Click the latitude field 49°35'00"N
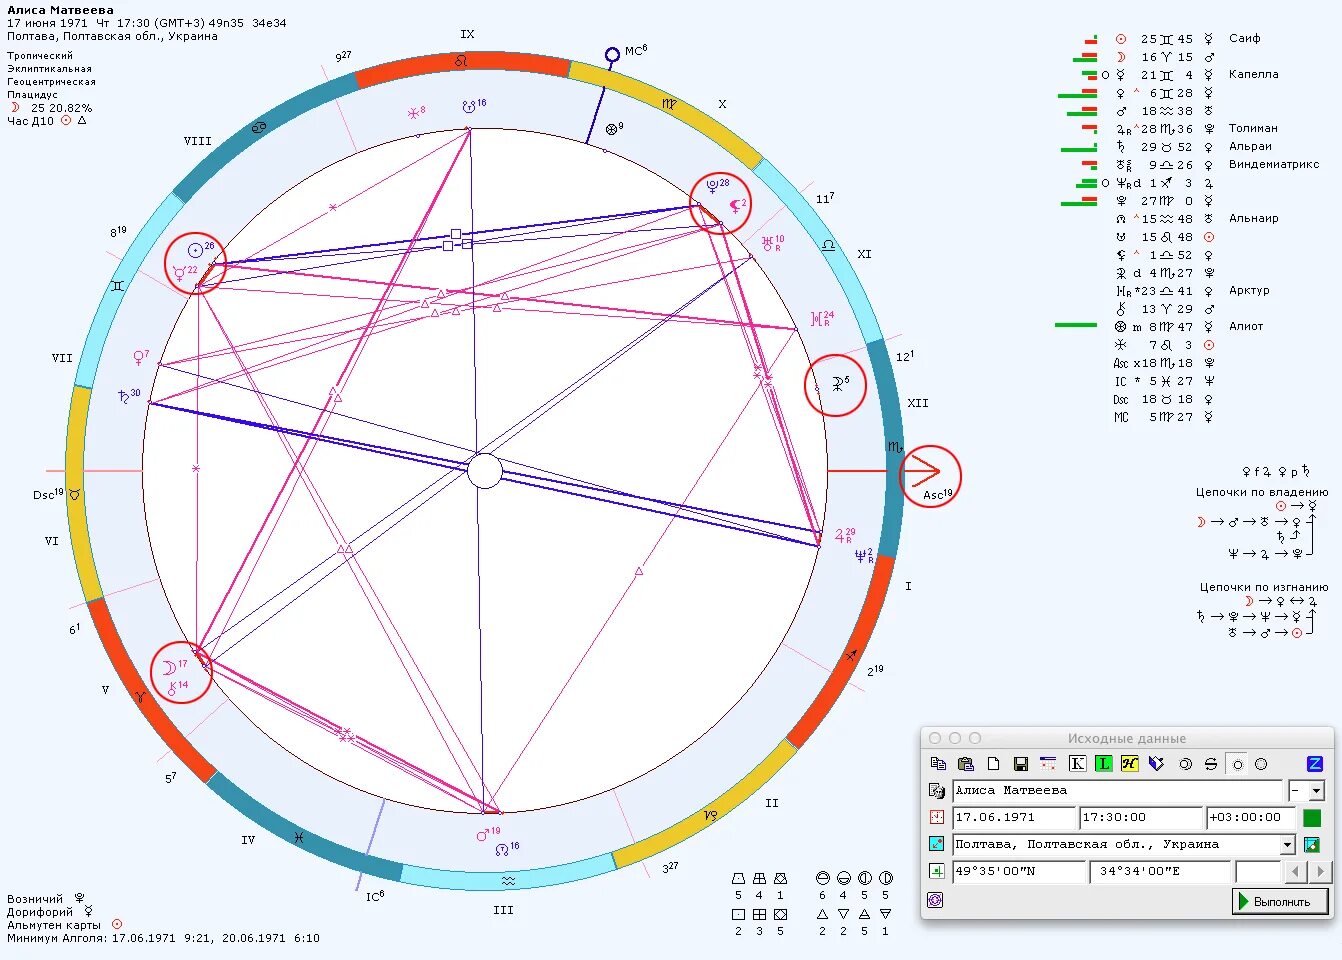 click(1019, 871)
